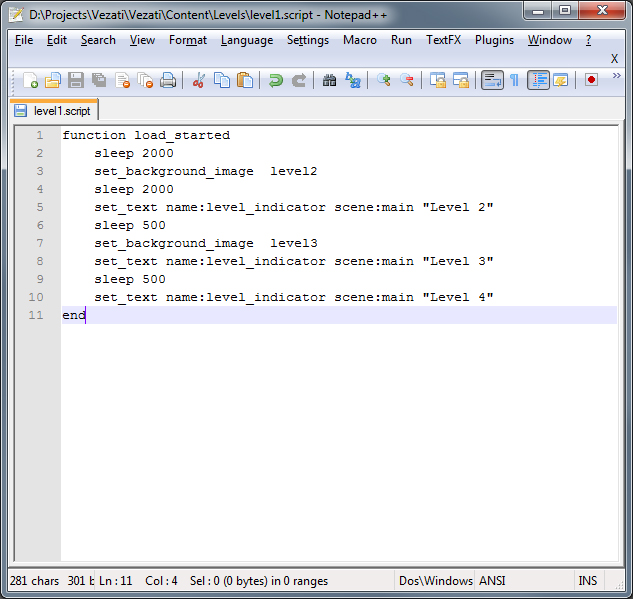Screen dimensions: 633x599
Task: Click 'level2' on line 3
Action: [293, 171]
